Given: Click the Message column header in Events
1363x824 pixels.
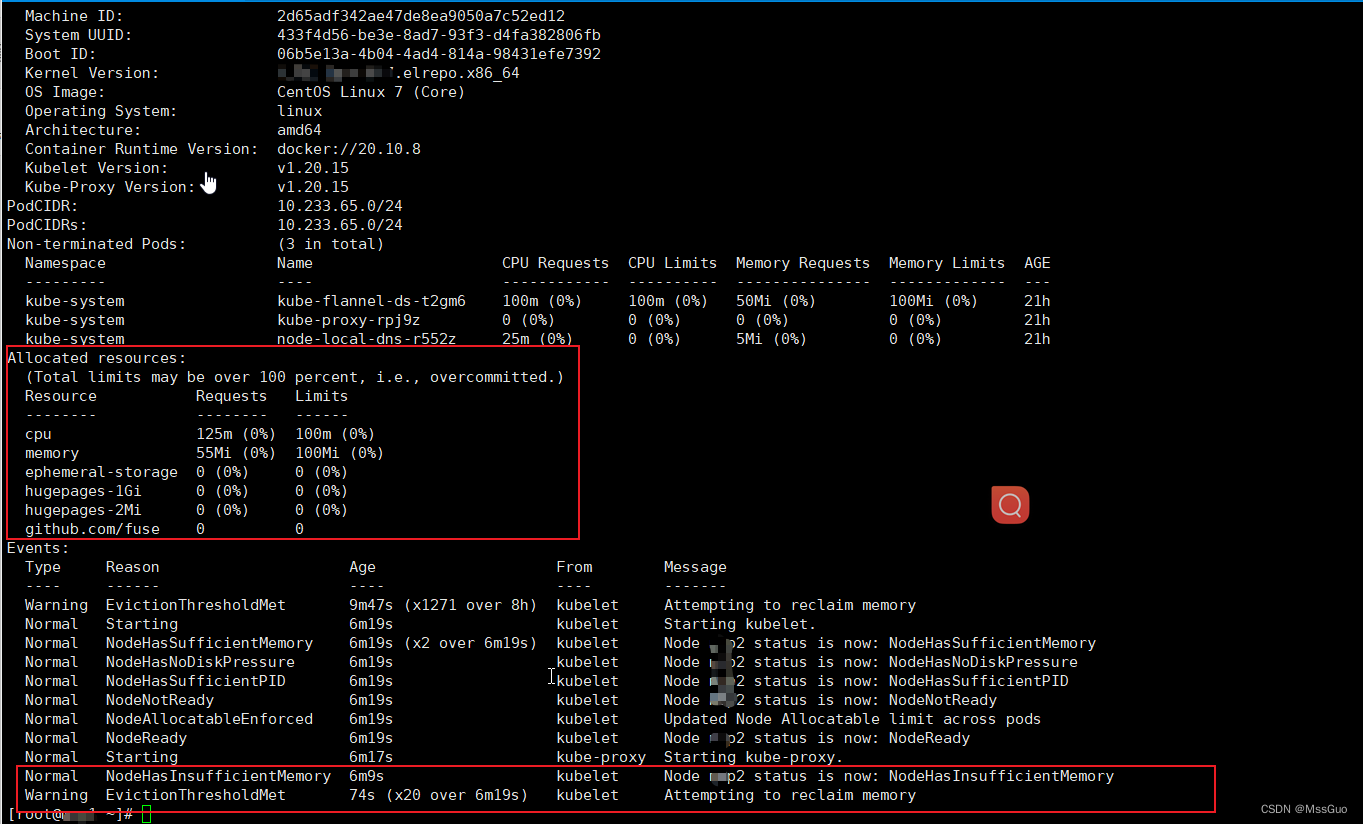Looking at the screenshot, I should coord(695,567).
